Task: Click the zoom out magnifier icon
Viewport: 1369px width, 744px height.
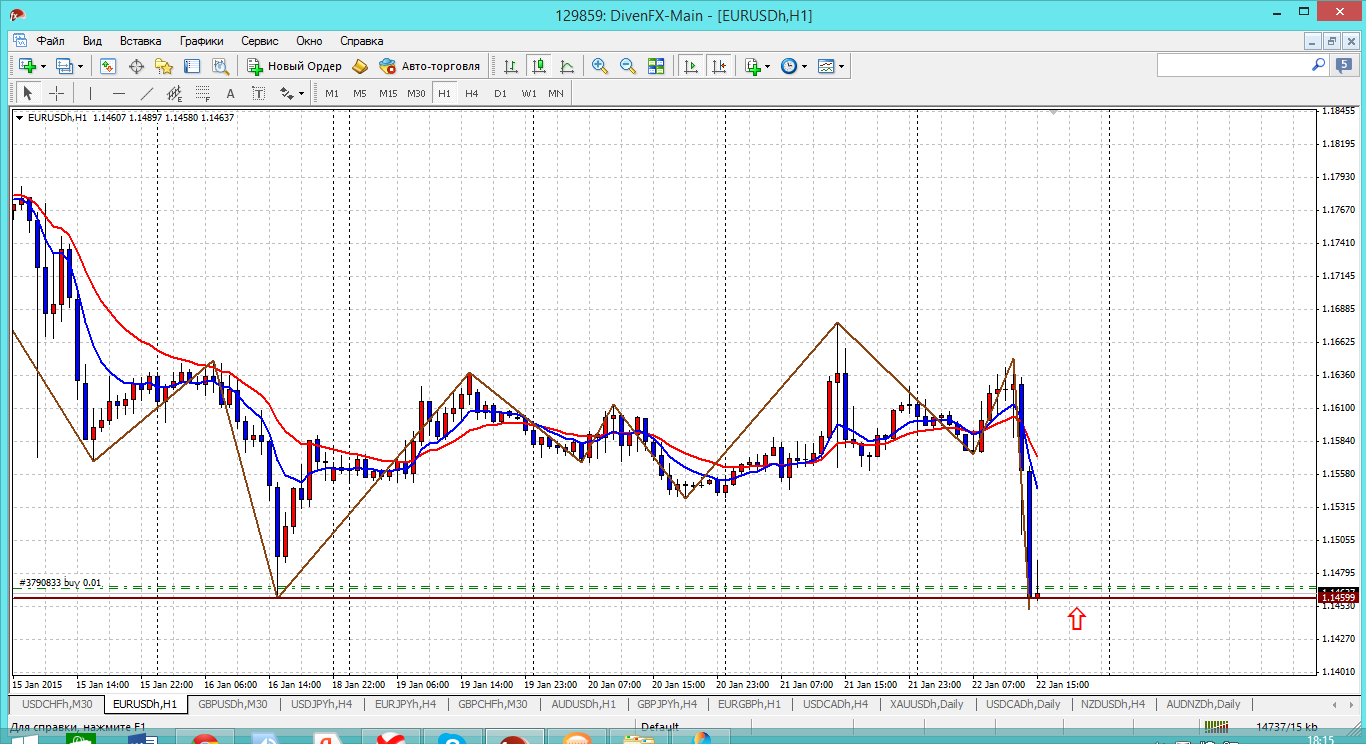Action: [628, 66]
